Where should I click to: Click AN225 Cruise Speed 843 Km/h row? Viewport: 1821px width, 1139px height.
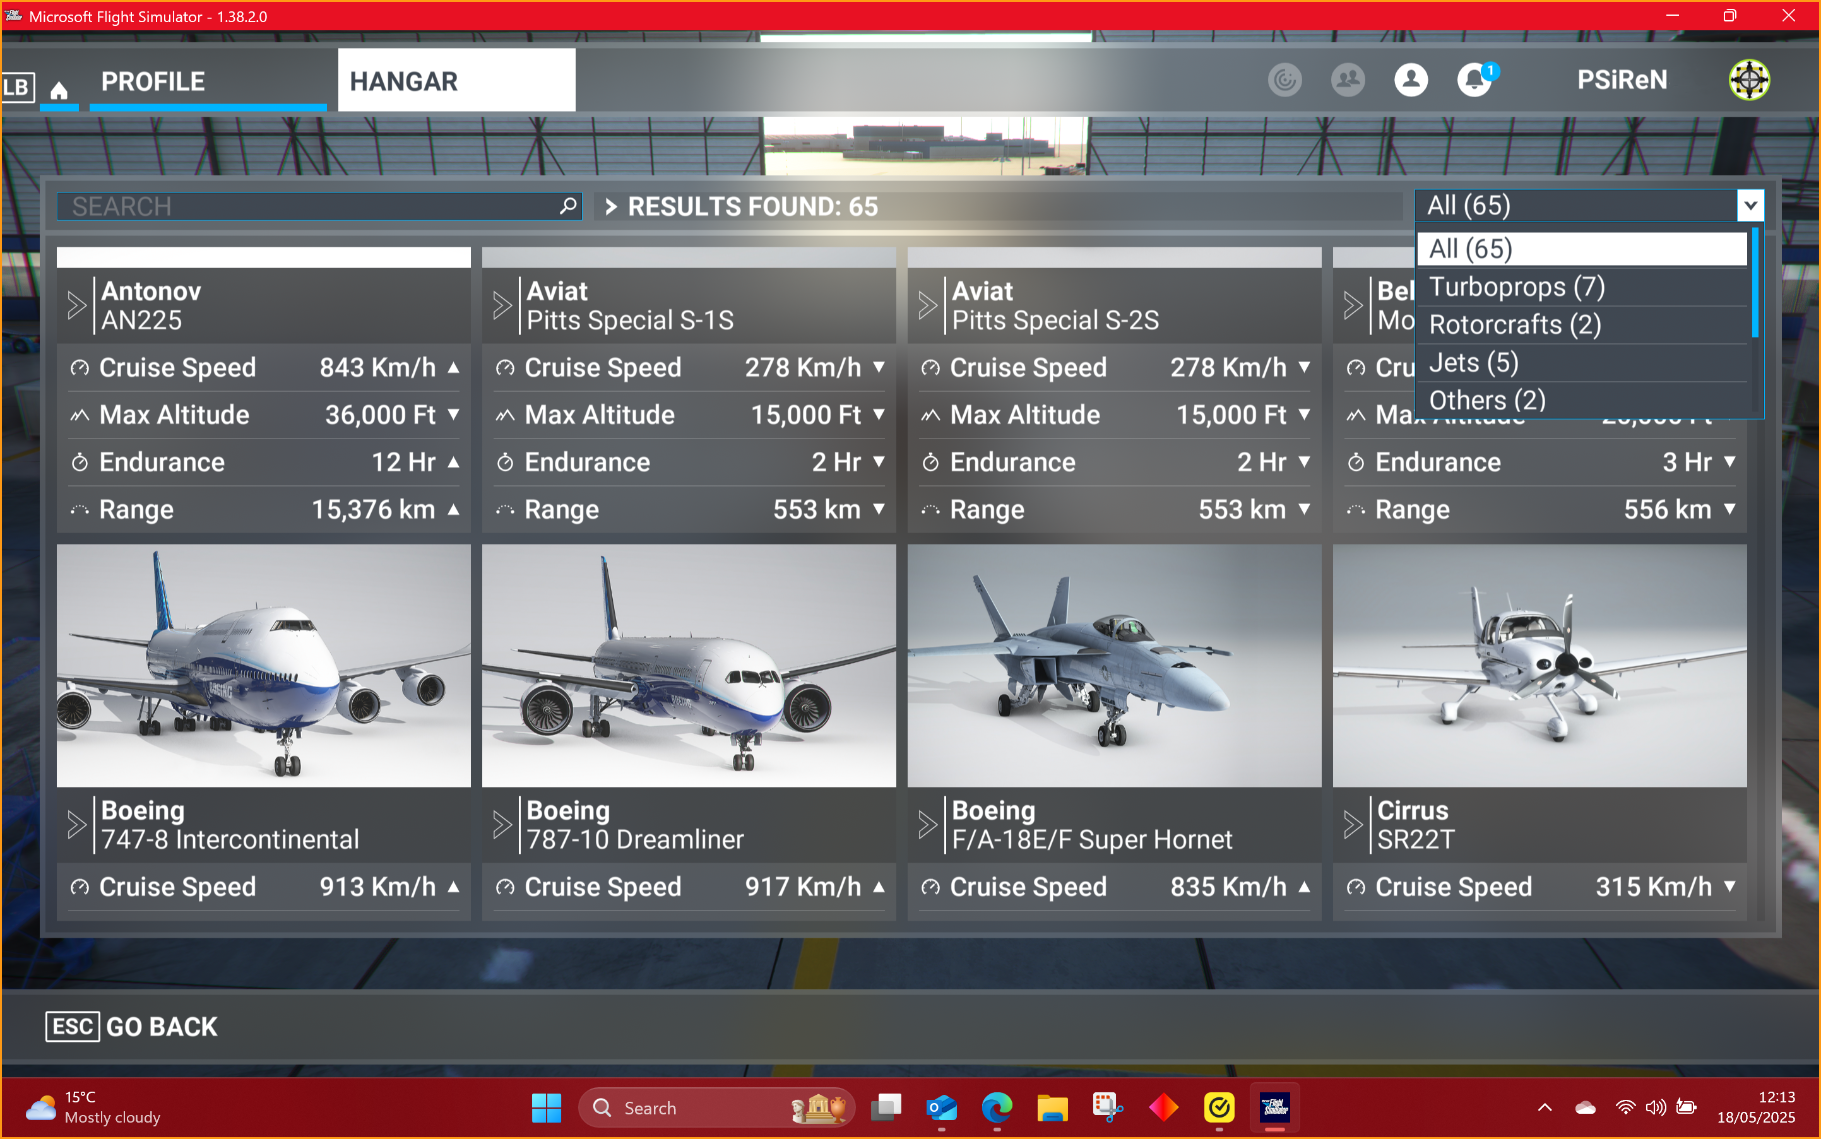tap(264, 368)
